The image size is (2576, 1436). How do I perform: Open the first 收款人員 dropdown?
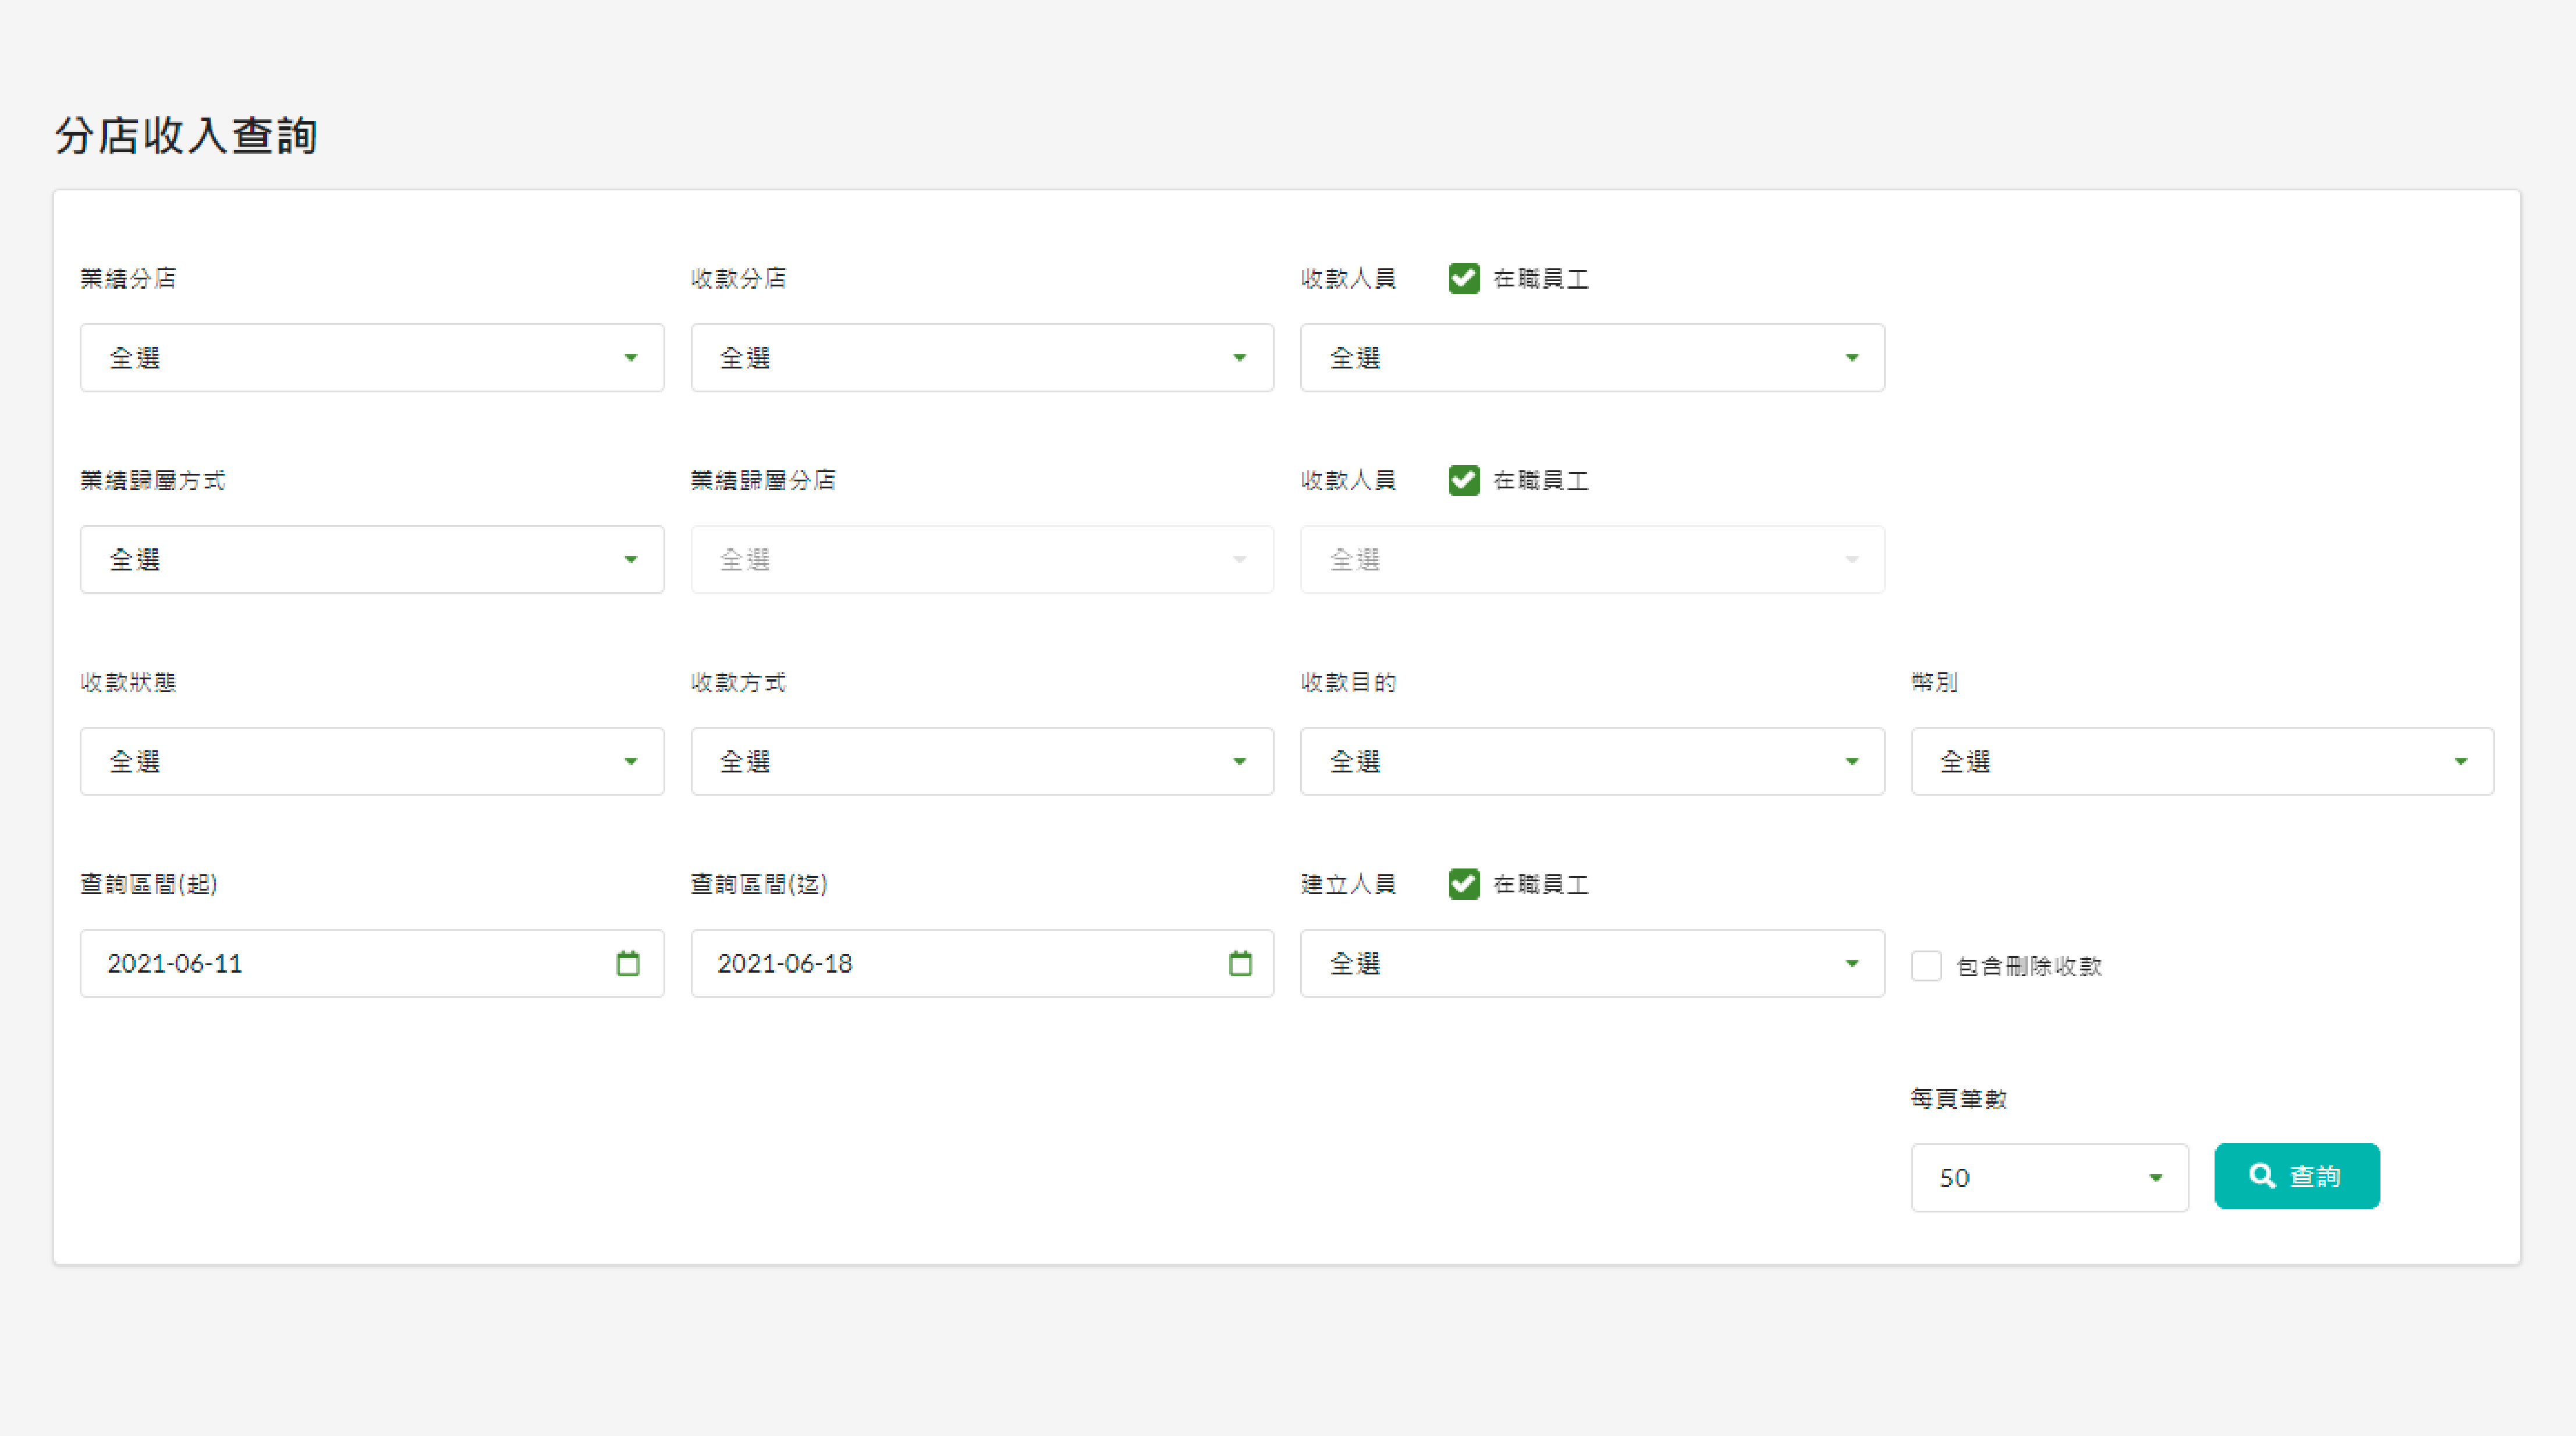click(x=1592, y=358)
